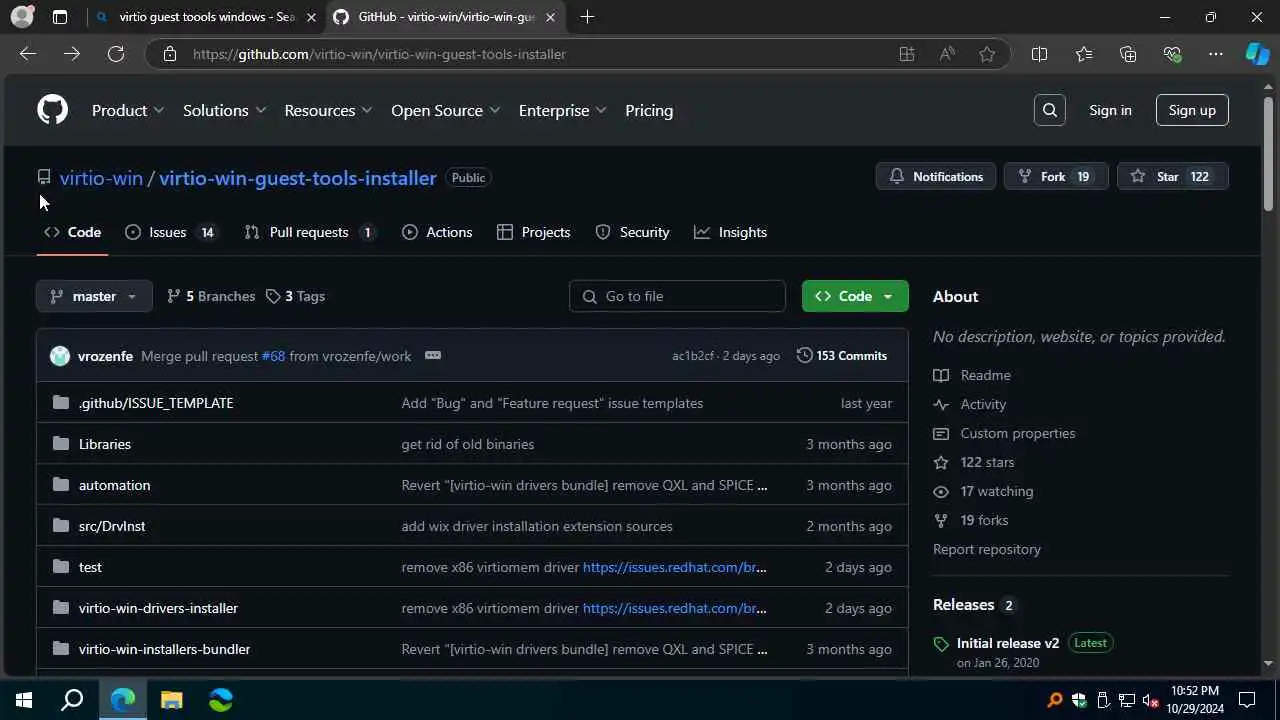The image size is (1280, 720).
Task: View the 153 Commits history
Action: click(842, 356)
